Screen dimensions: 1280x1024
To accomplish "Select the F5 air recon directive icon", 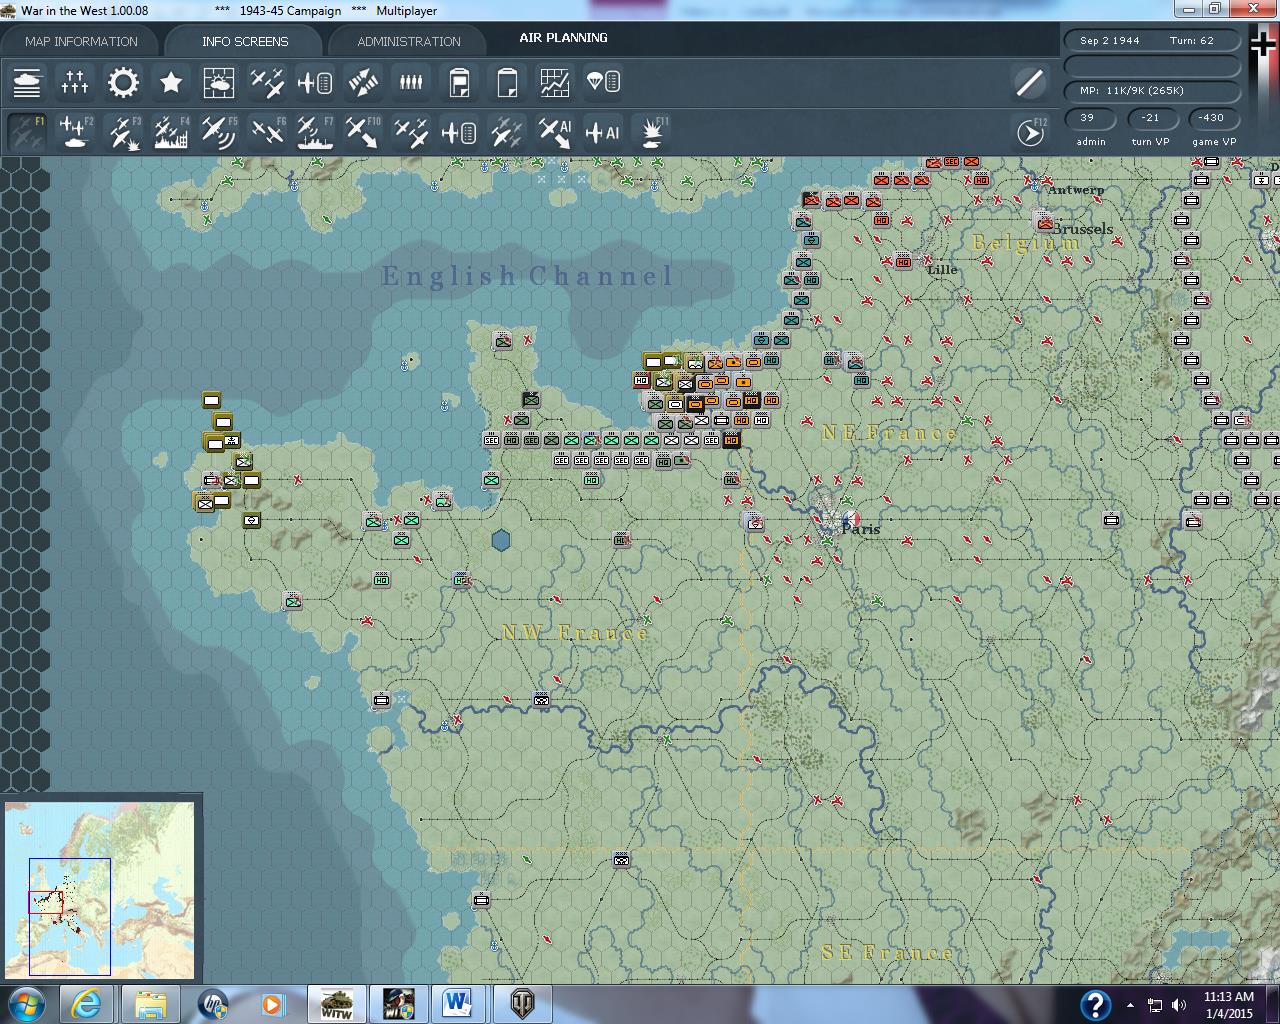I will coord(219,132).
